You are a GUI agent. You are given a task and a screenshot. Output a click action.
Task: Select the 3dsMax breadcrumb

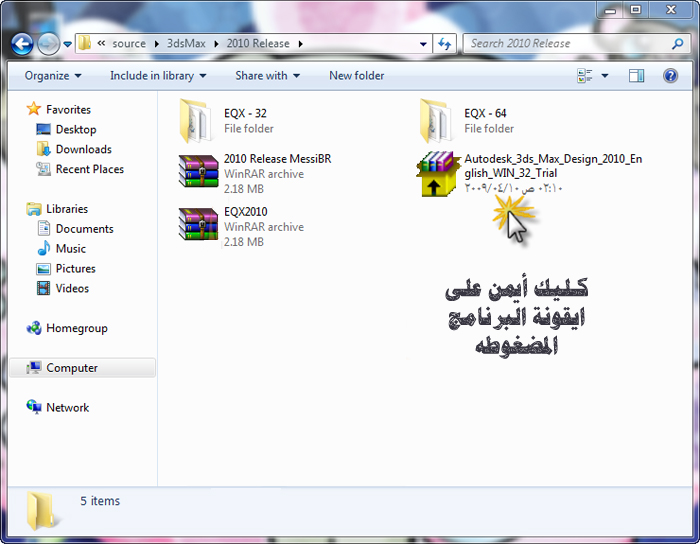tap(186, 43)
